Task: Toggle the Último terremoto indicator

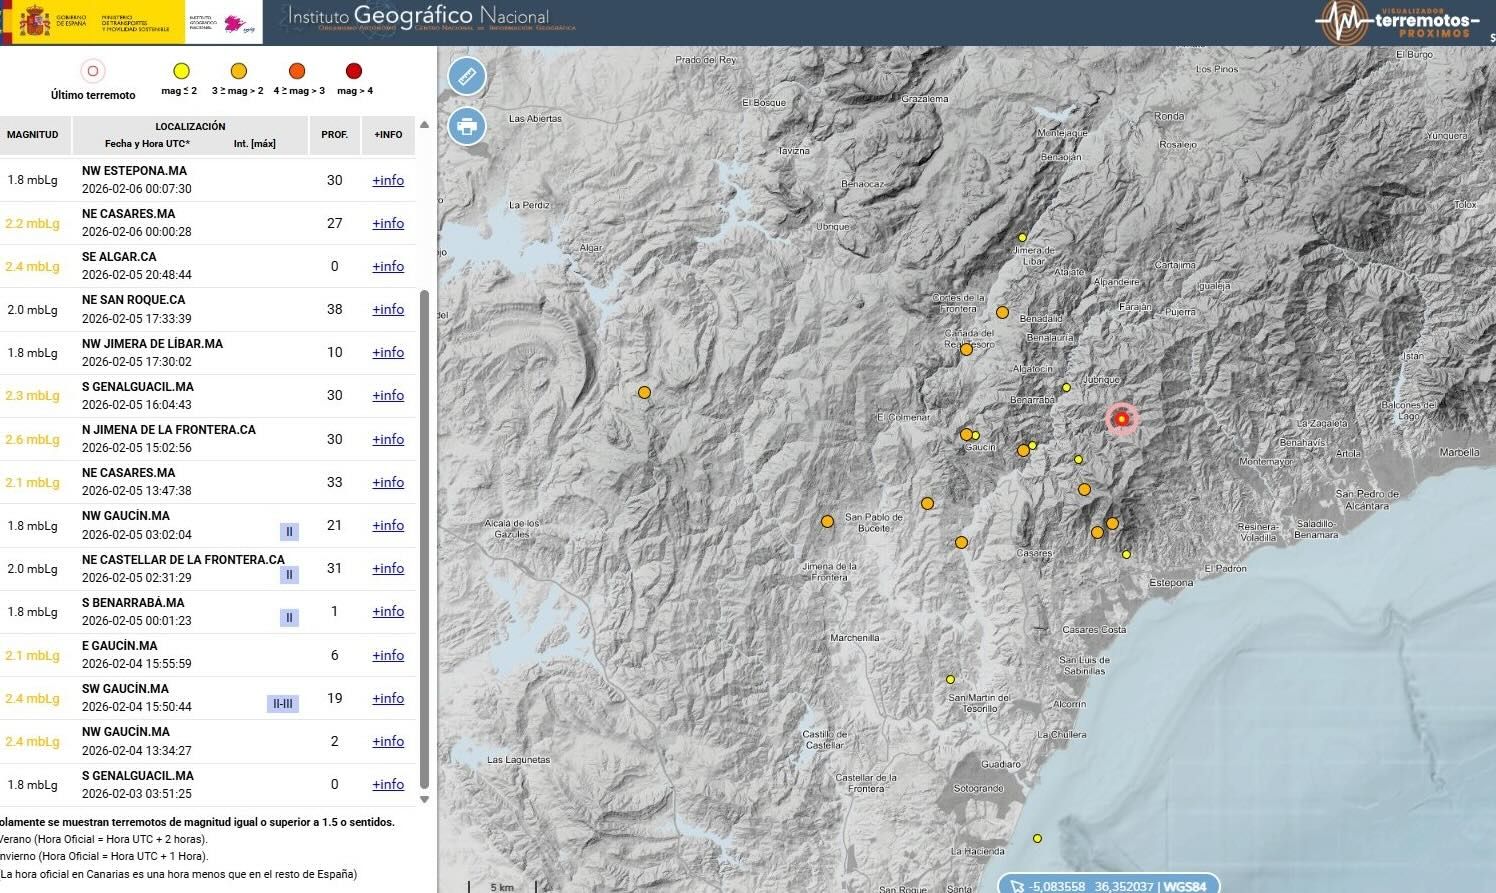Action: pyautogui.click(x=92, y=71)
